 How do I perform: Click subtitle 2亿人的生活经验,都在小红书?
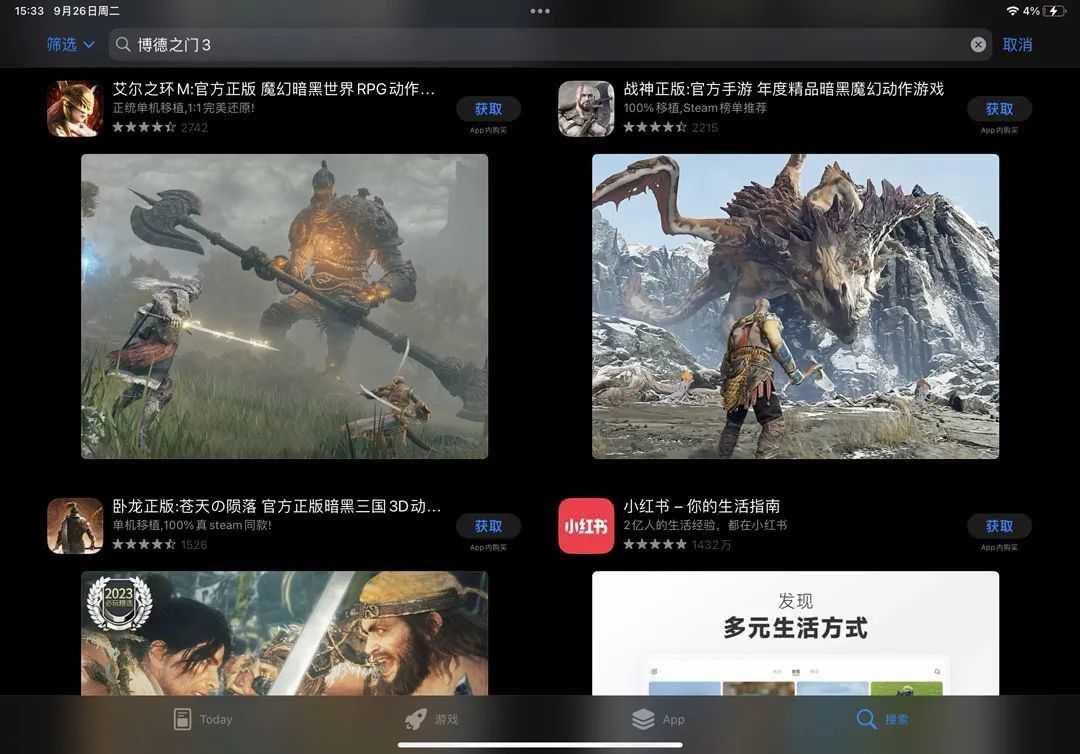pyautogui.click(x=705, y=525)
